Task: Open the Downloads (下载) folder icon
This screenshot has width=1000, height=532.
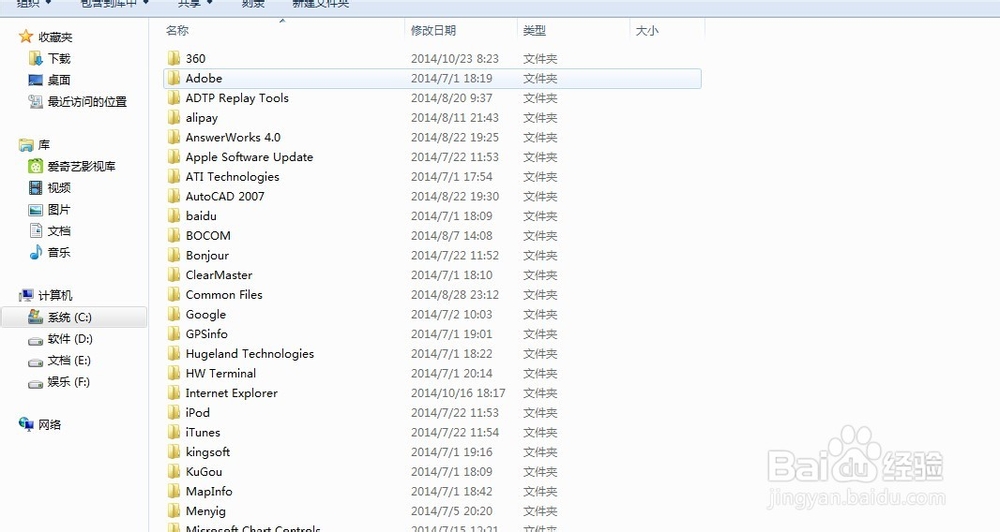Action: coord(36,59)
